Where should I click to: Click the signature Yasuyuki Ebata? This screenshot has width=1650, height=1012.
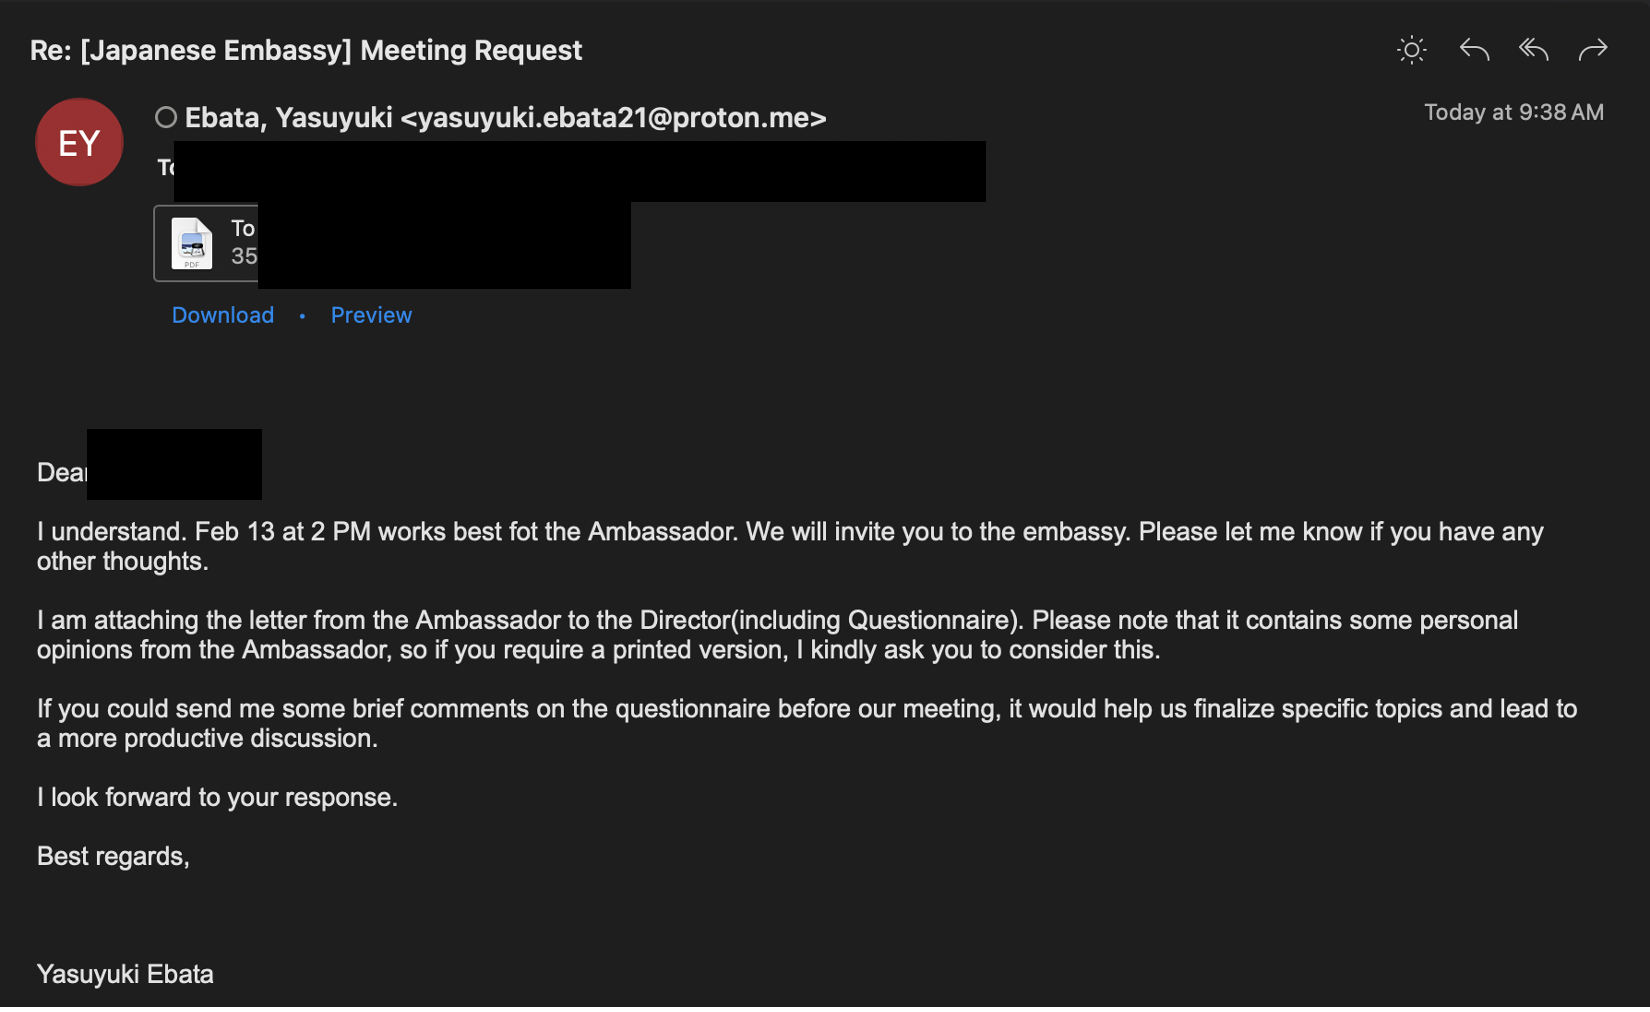[125, 974]
